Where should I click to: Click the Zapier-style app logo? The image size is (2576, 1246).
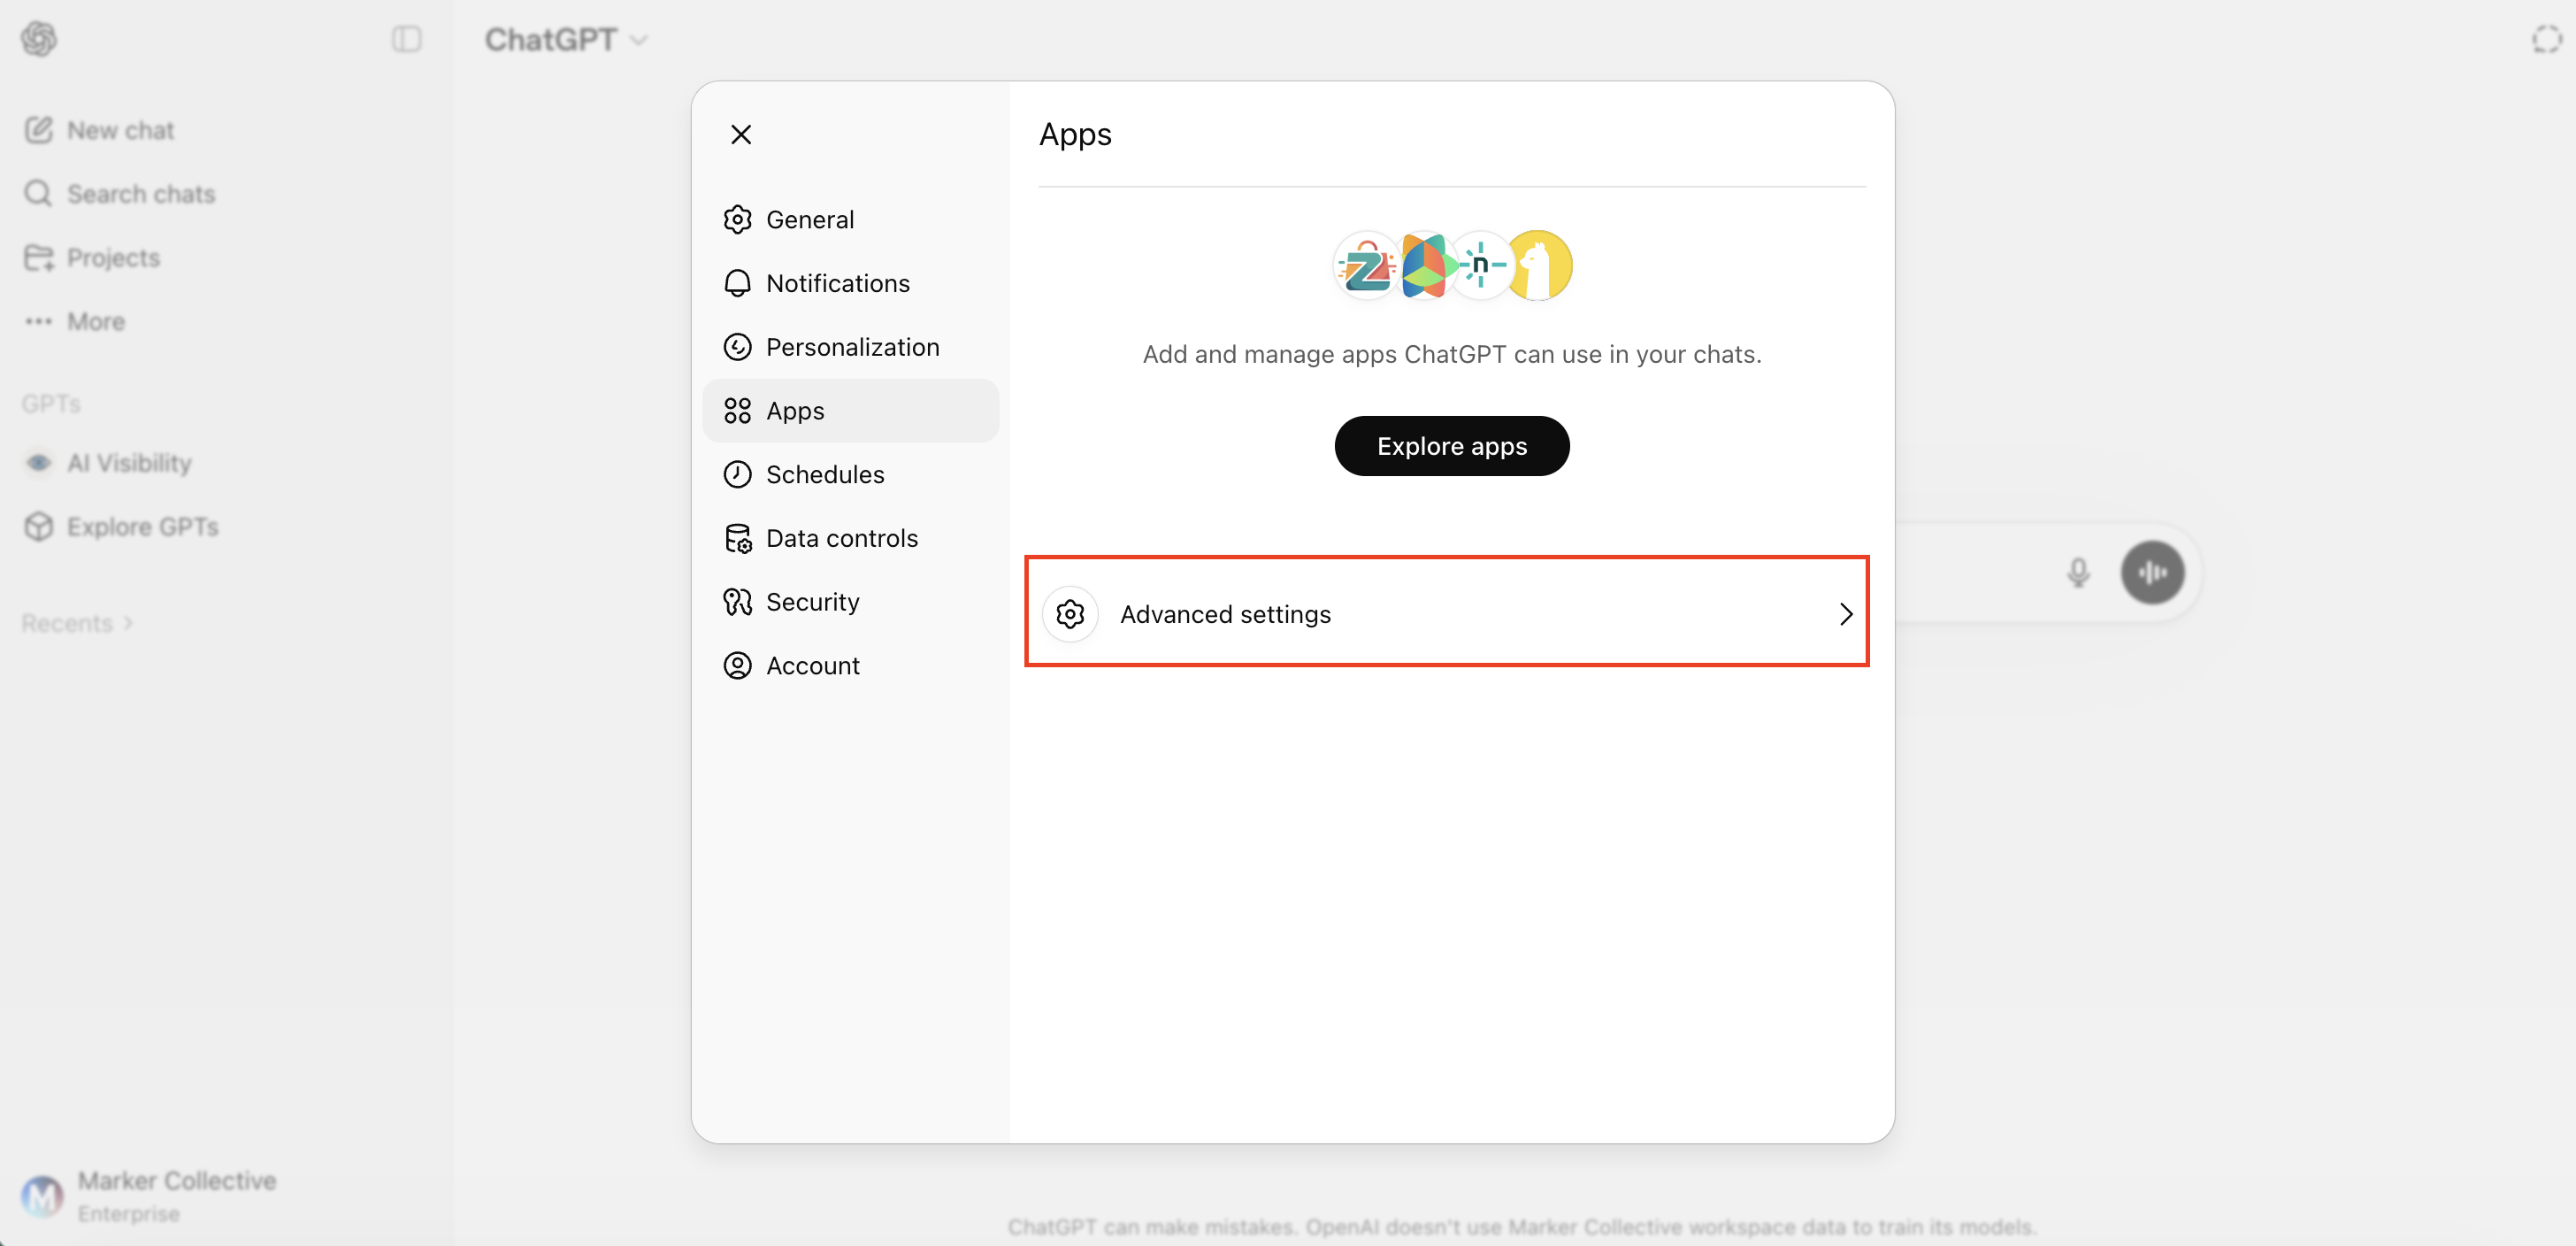point(1366,266)
